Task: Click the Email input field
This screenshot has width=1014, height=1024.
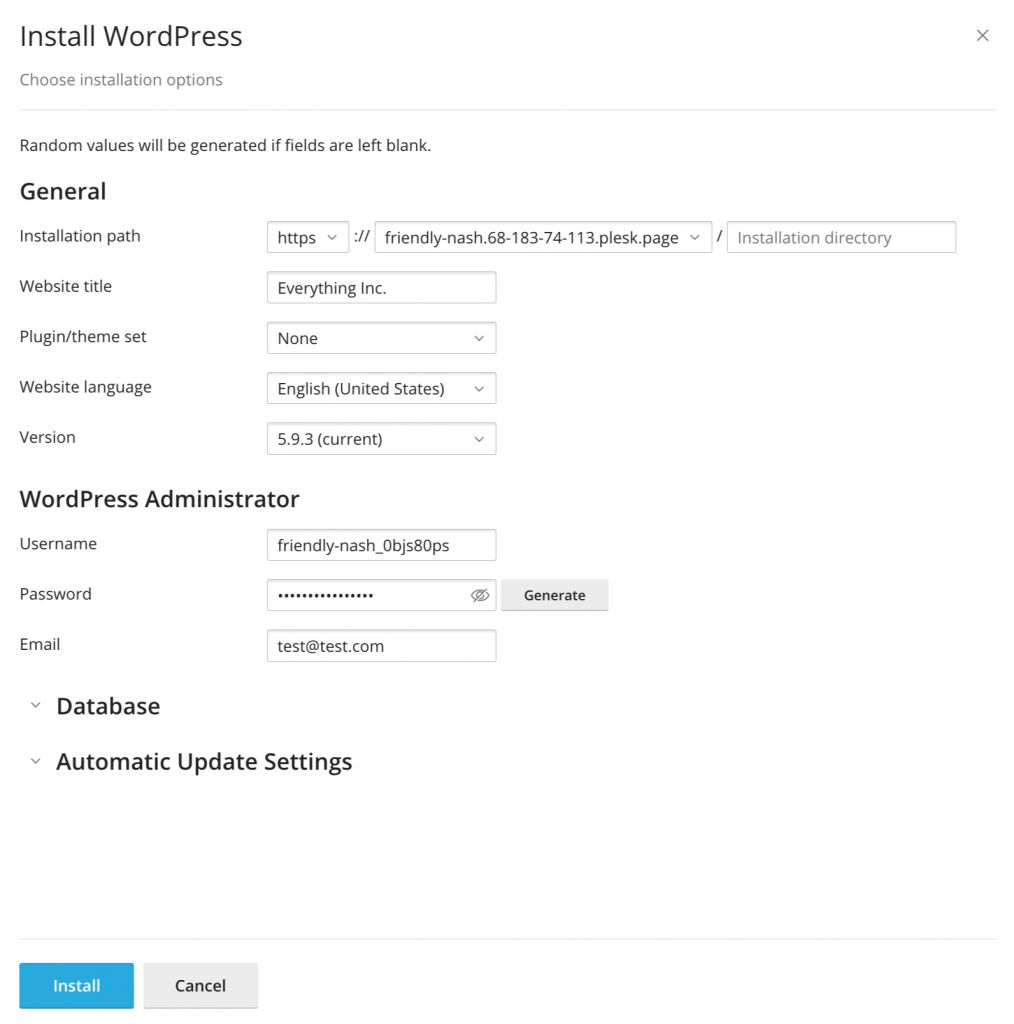Action: (x=381, y=645)
